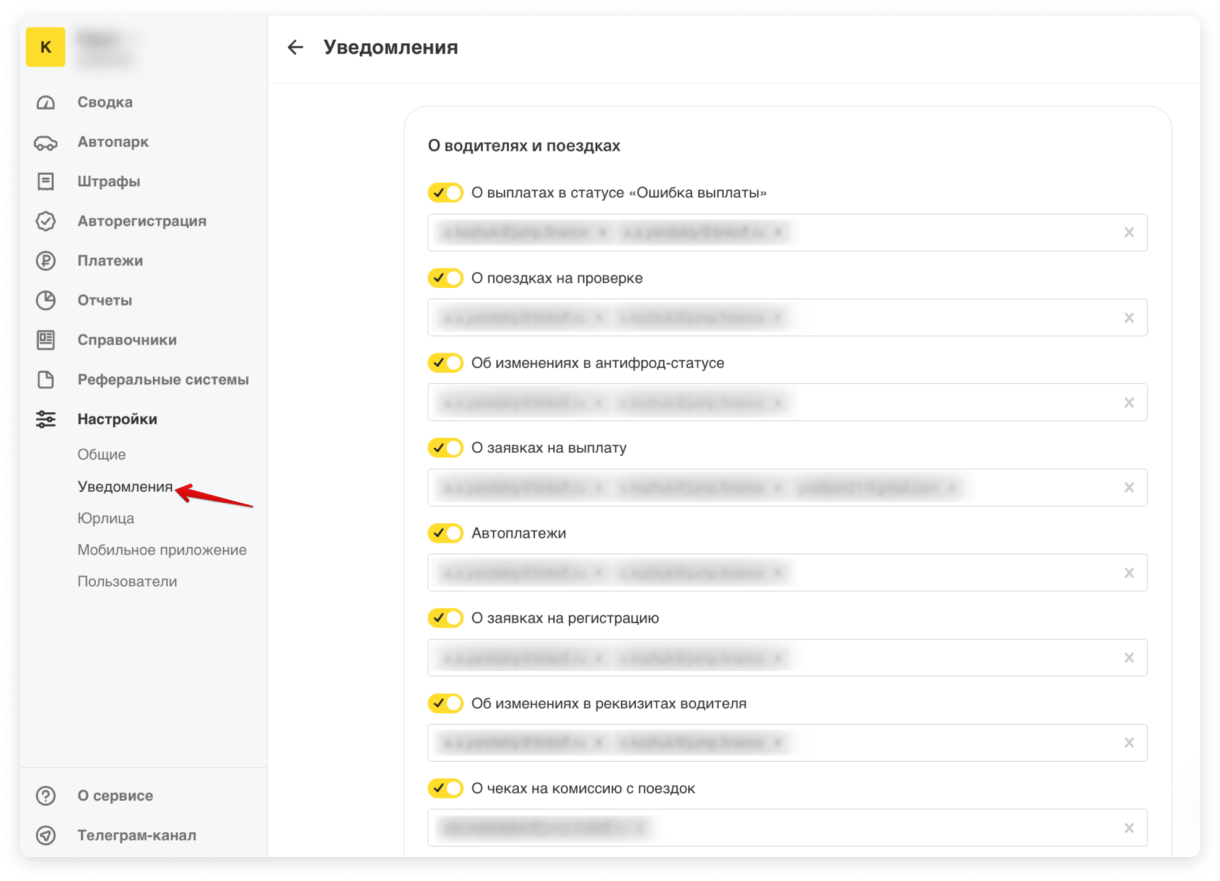Toggle off О поездках на проверке
Screen dimensions: 1220x881
pos(446,278)
